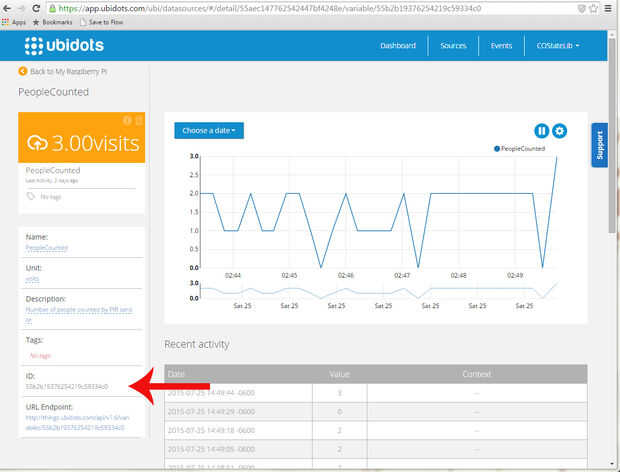Edit the Description text
The image size is (620, 472).
pos(79,315)
